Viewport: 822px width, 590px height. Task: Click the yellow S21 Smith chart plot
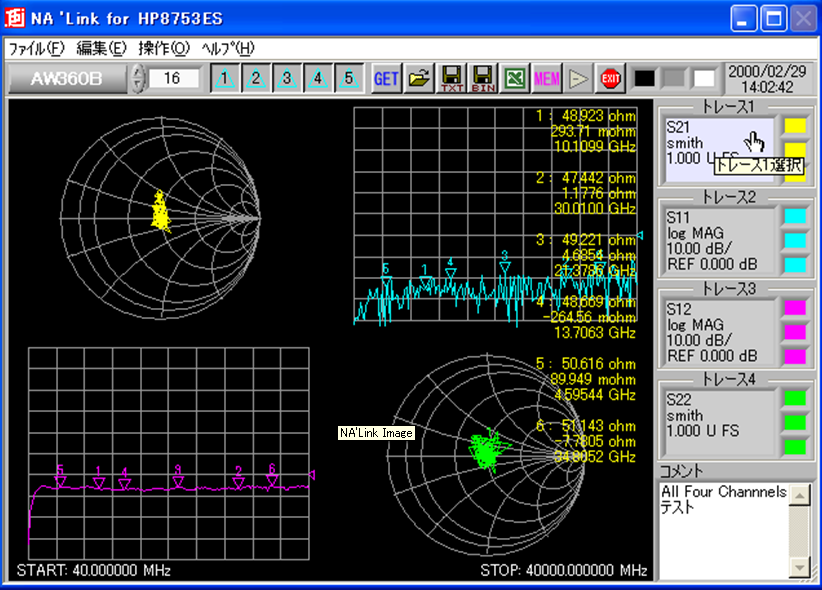pyautogui.click(x=160, y=218)
